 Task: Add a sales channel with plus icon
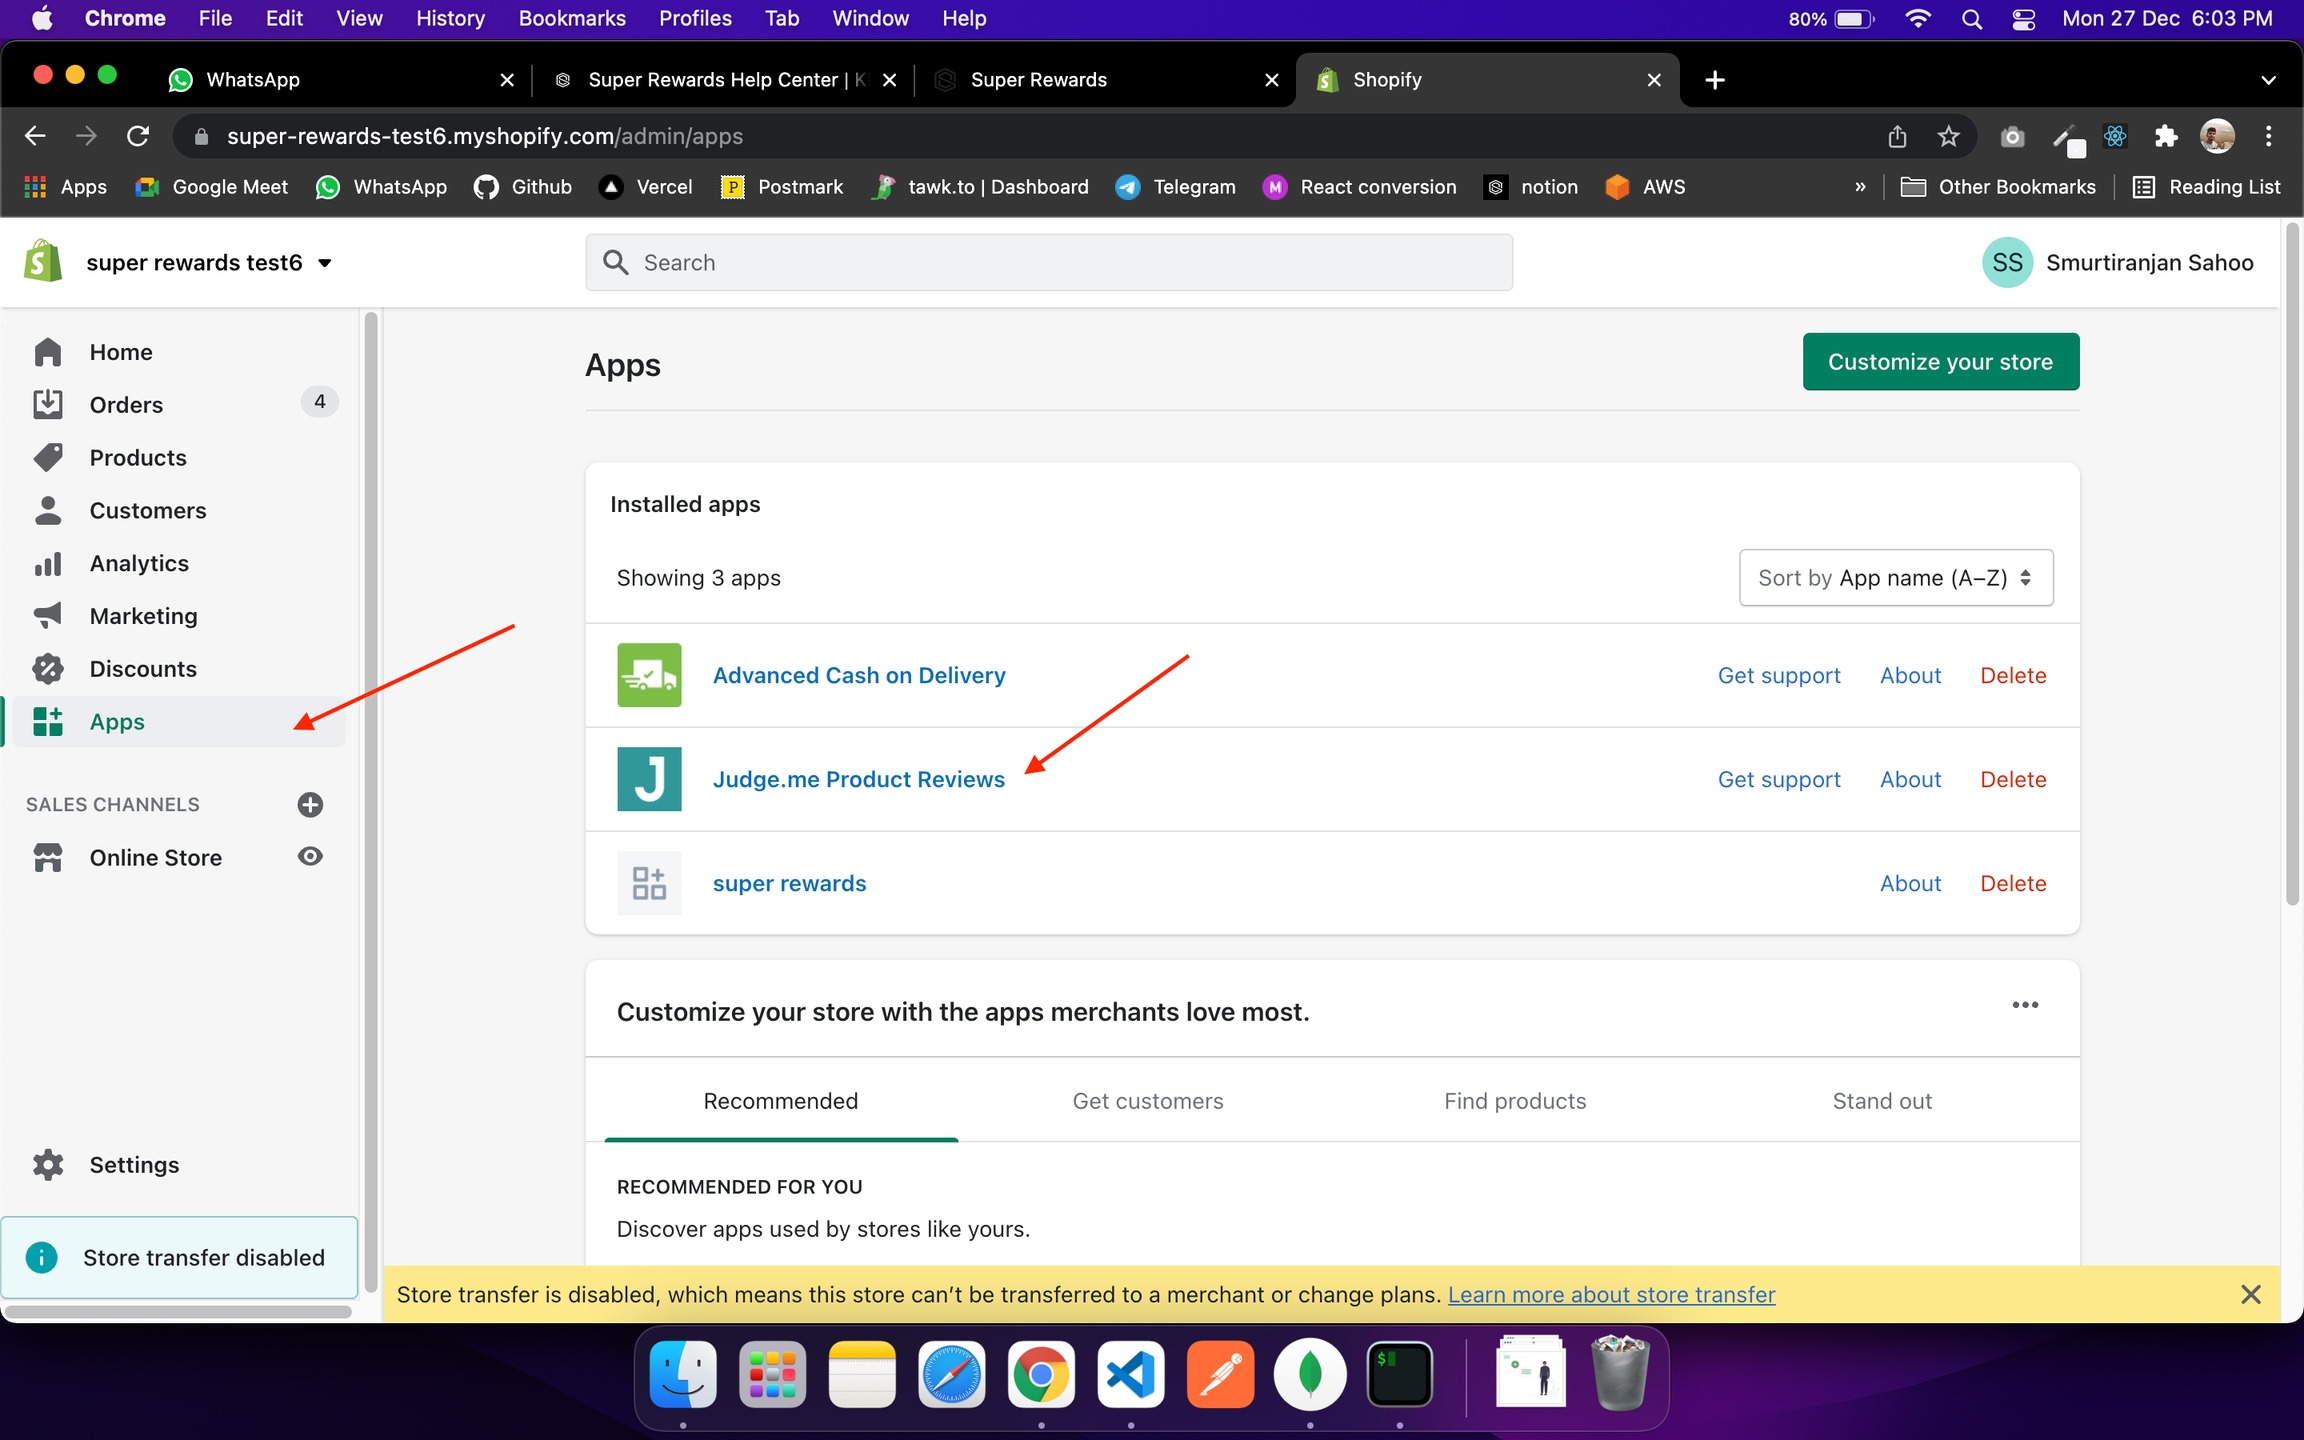click(x=310, y=804)
